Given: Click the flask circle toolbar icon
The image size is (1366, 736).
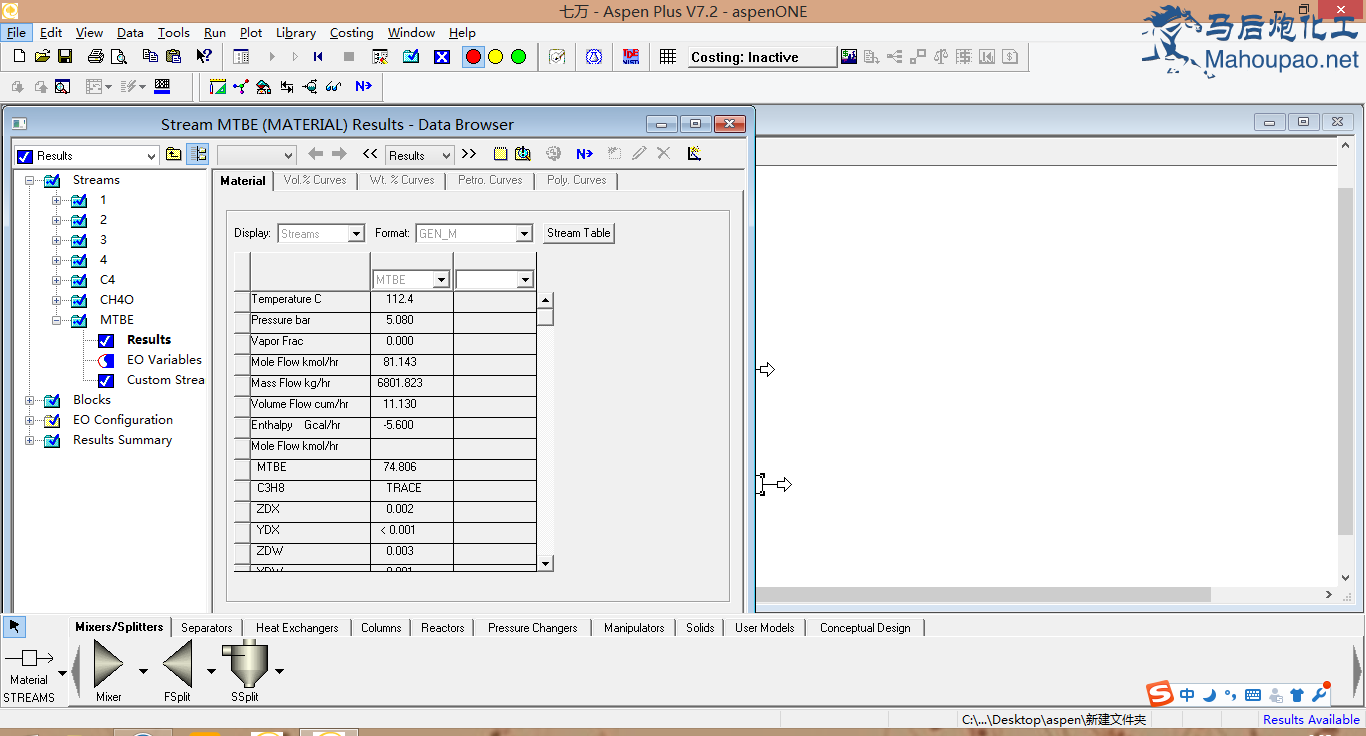Looking at the screenshot, I should [594, 57].
